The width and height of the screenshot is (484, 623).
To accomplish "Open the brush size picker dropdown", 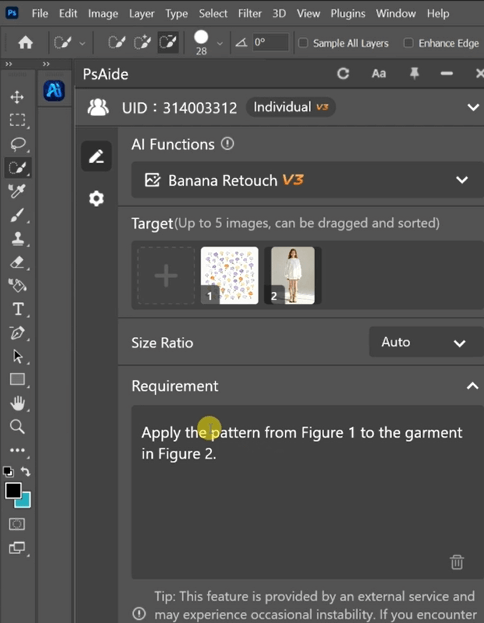I will 220,43.
